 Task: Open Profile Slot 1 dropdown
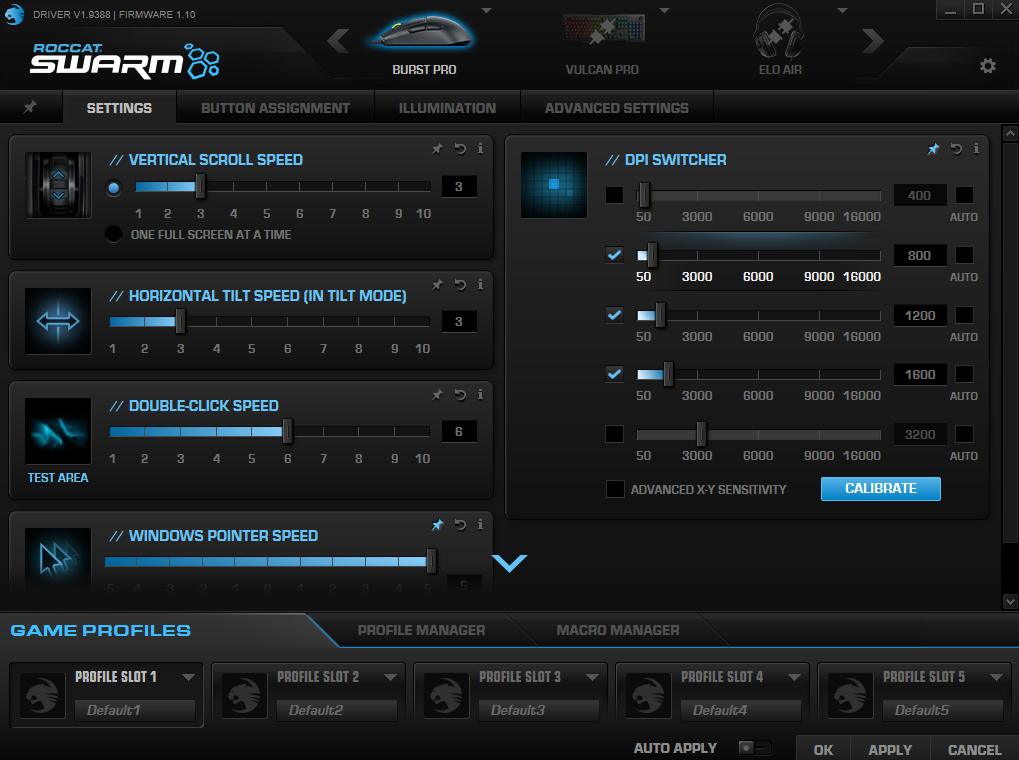[188, 677]
